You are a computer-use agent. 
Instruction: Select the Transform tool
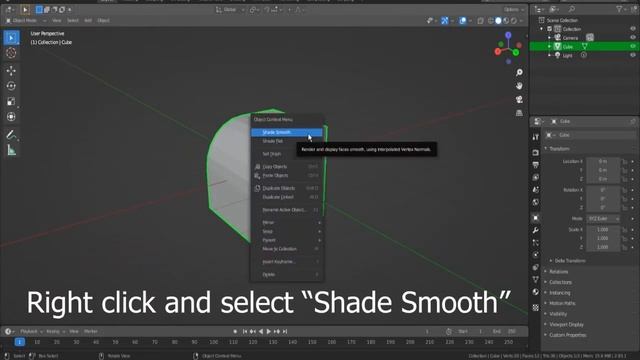coord(11,117)
